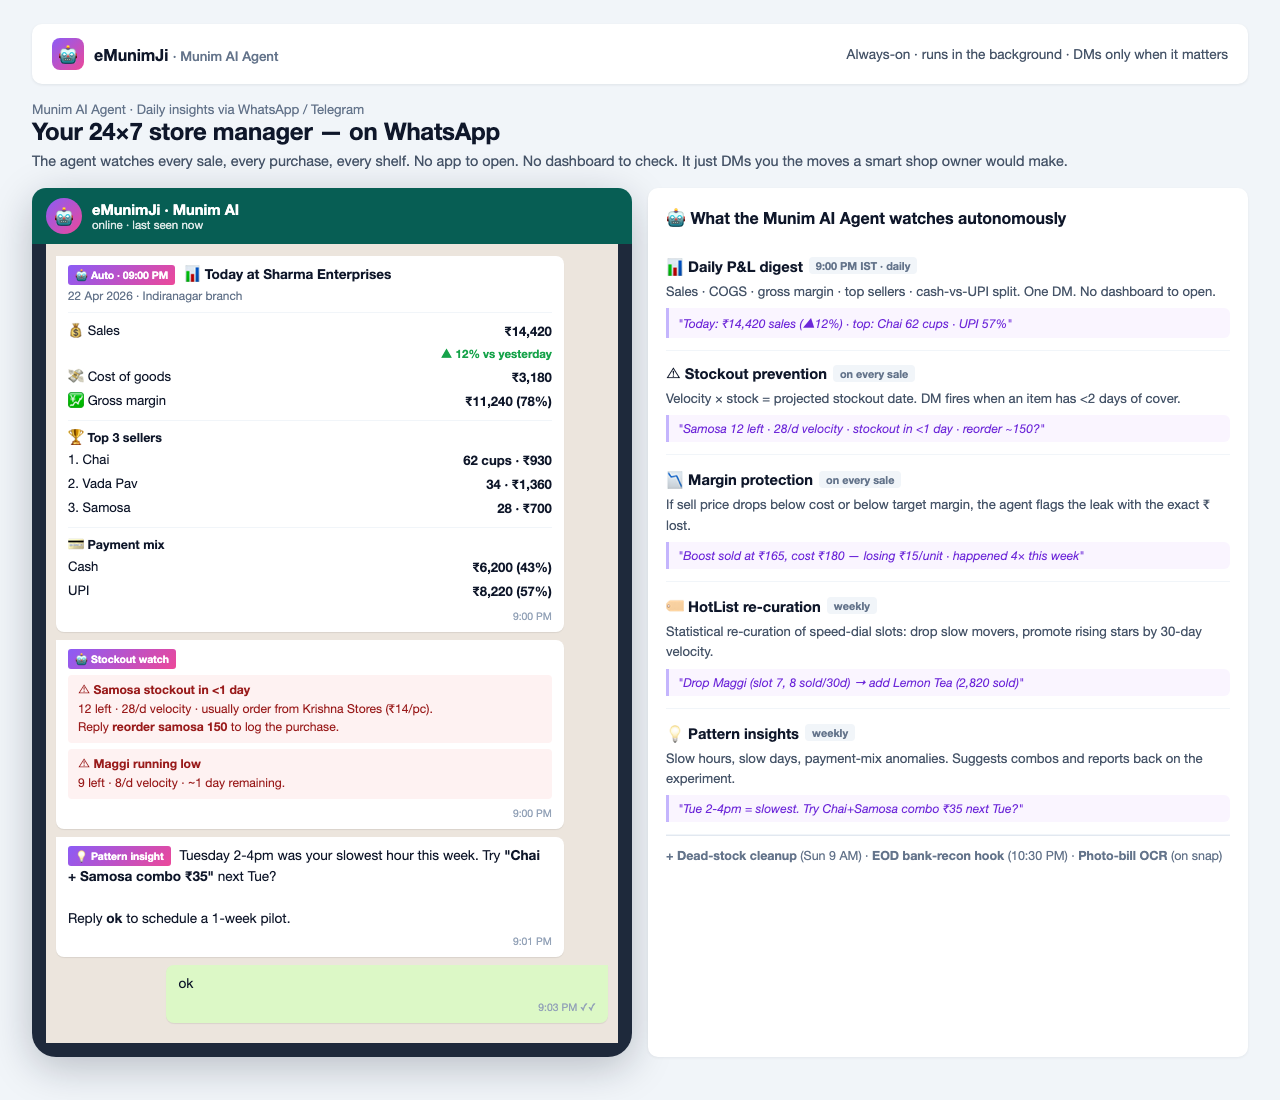The image size is (1280, 1100).
Task: Click the Dead-stock cleanup footer text
Action: pos(731,856)
